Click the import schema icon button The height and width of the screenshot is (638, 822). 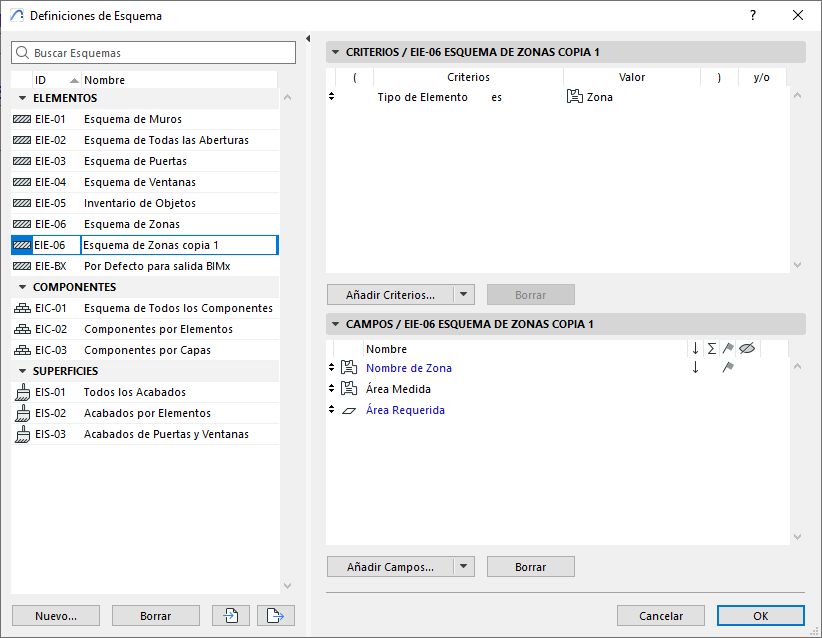click(230, 616)
